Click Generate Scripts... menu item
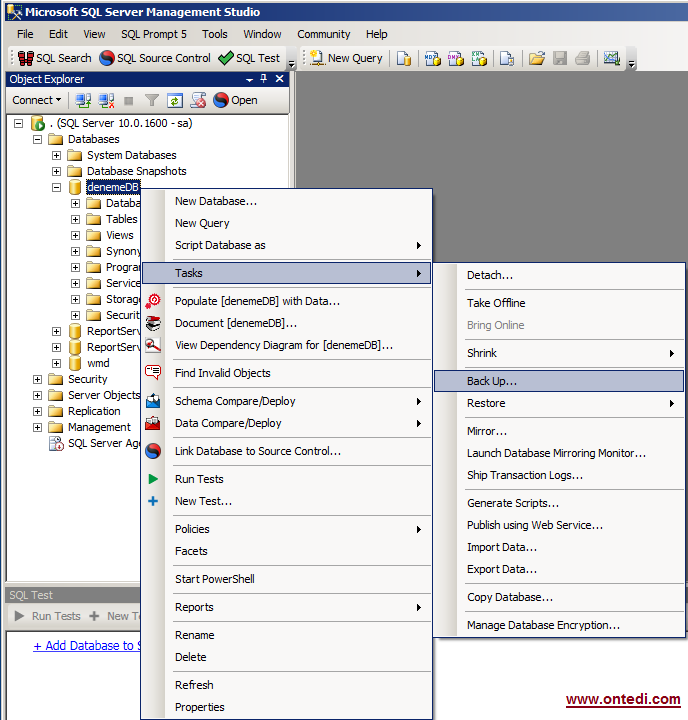Viewport: 688px width, 720px height. point(559,503)
